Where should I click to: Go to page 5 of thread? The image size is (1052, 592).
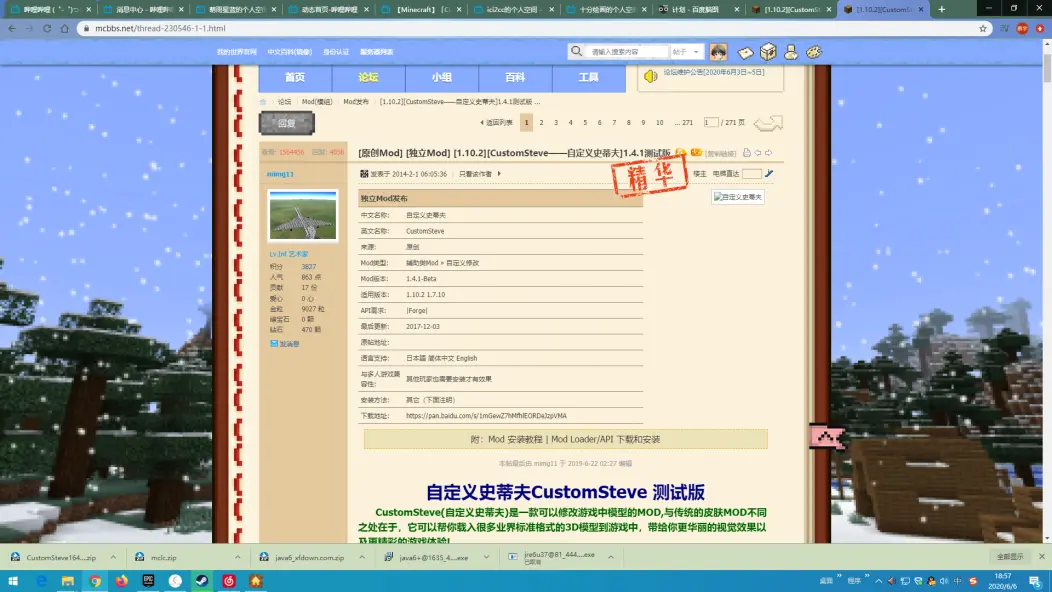click(585, 123)
